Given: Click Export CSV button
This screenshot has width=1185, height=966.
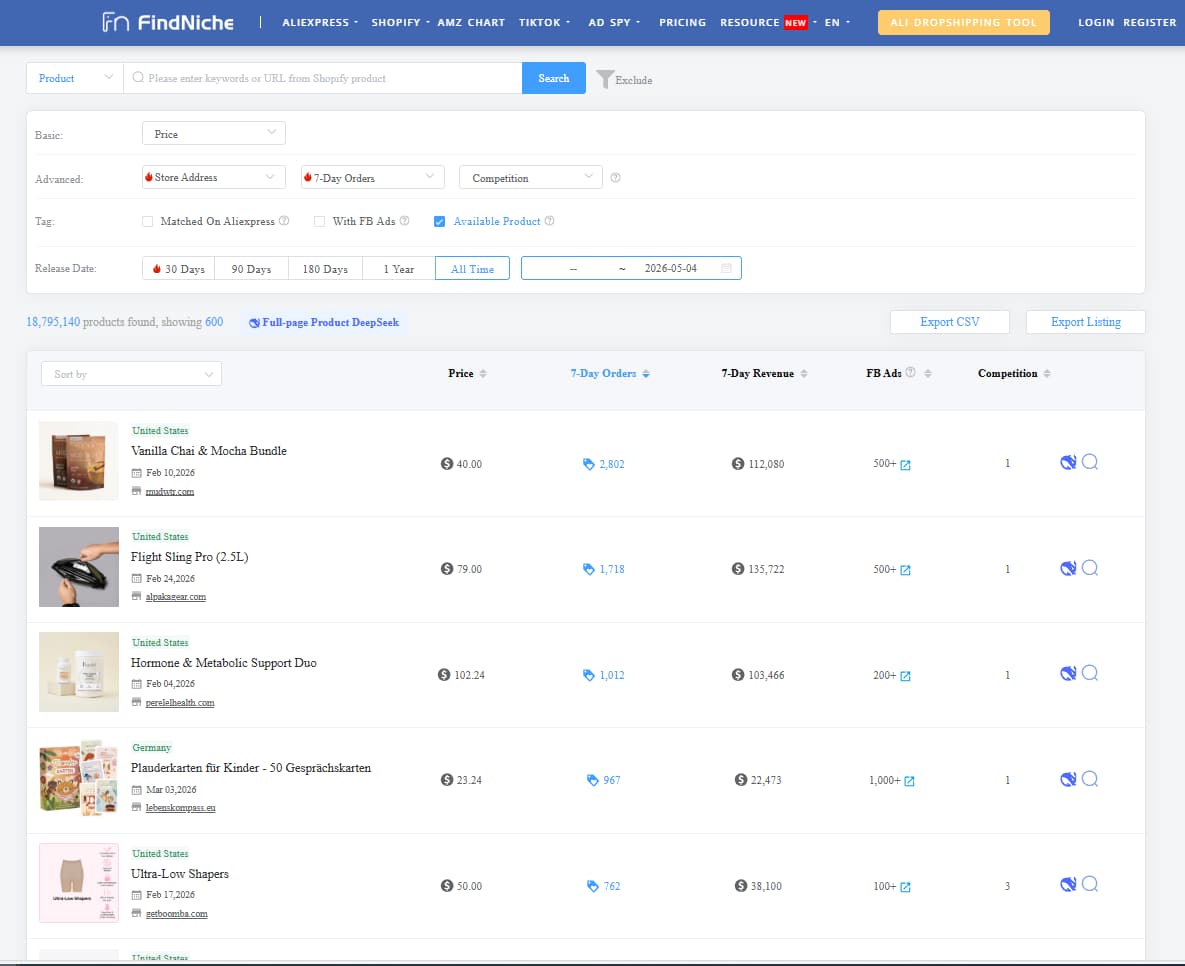Looking at the screenshot, I should [950, 322].
